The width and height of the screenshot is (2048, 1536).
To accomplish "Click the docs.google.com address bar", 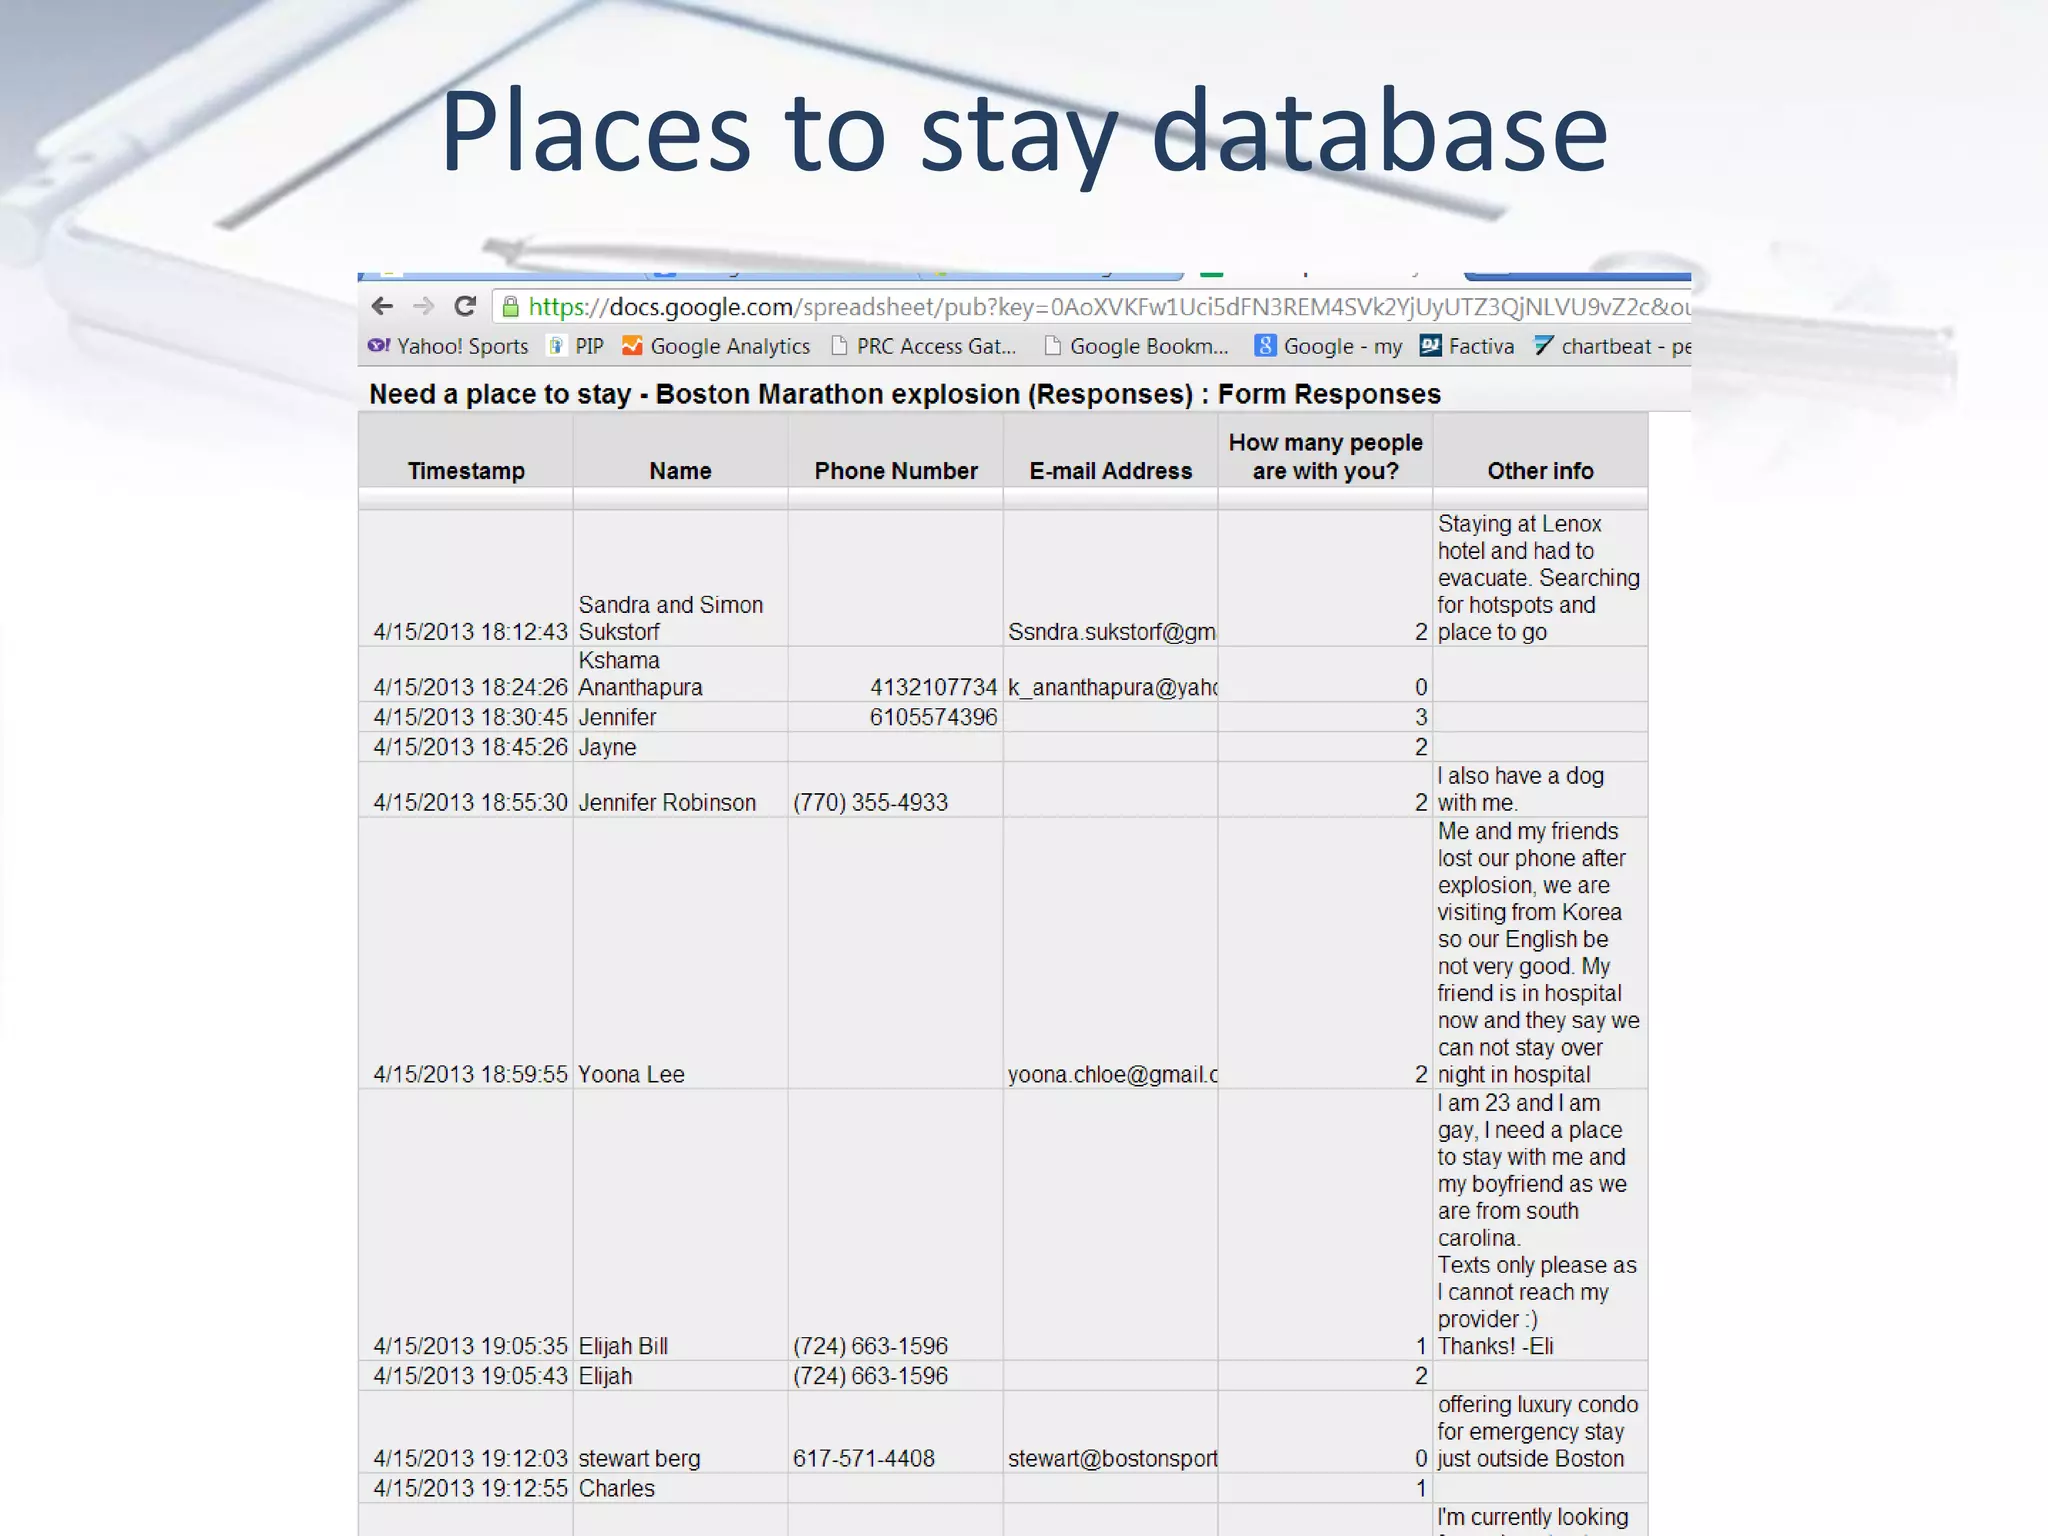I will click(x=1092, y=306).
